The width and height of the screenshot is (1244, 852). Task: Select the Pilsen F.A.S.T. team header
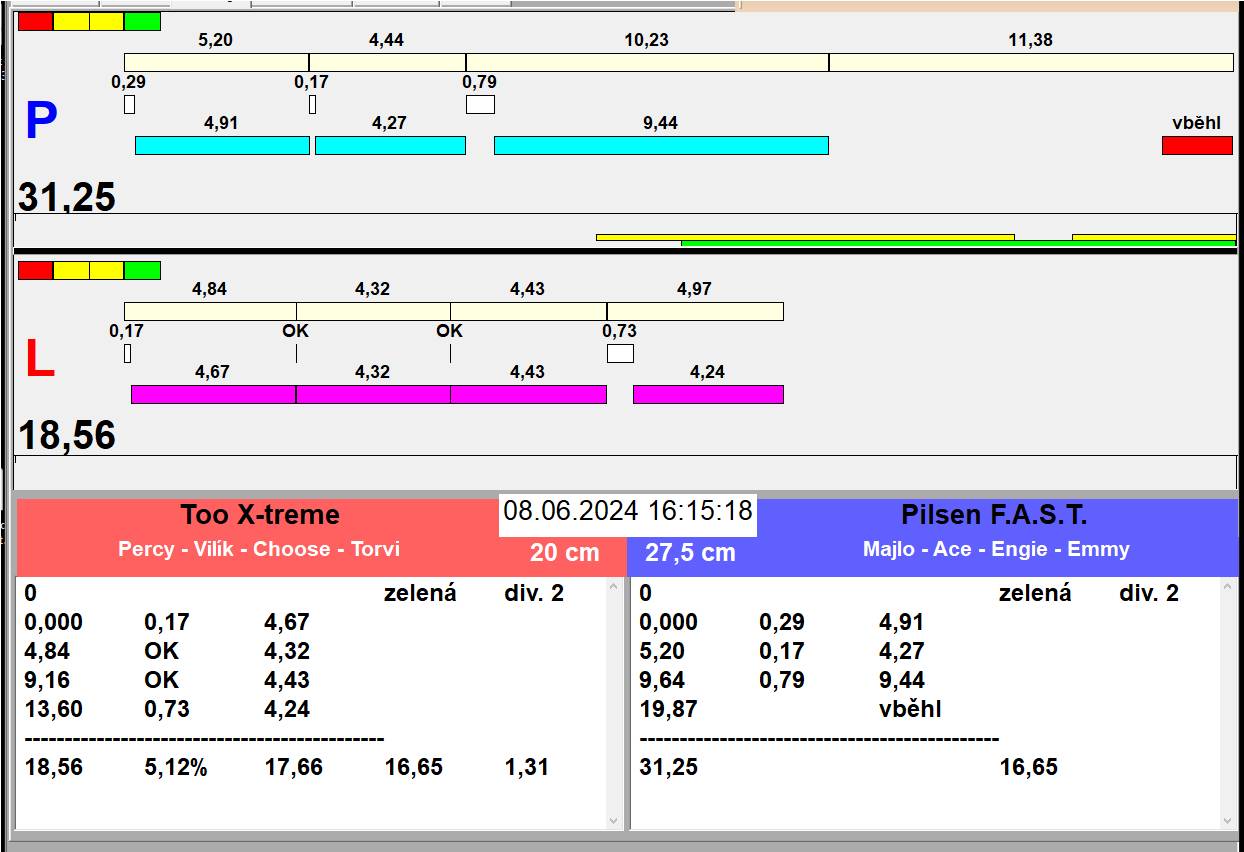(994, 515)
